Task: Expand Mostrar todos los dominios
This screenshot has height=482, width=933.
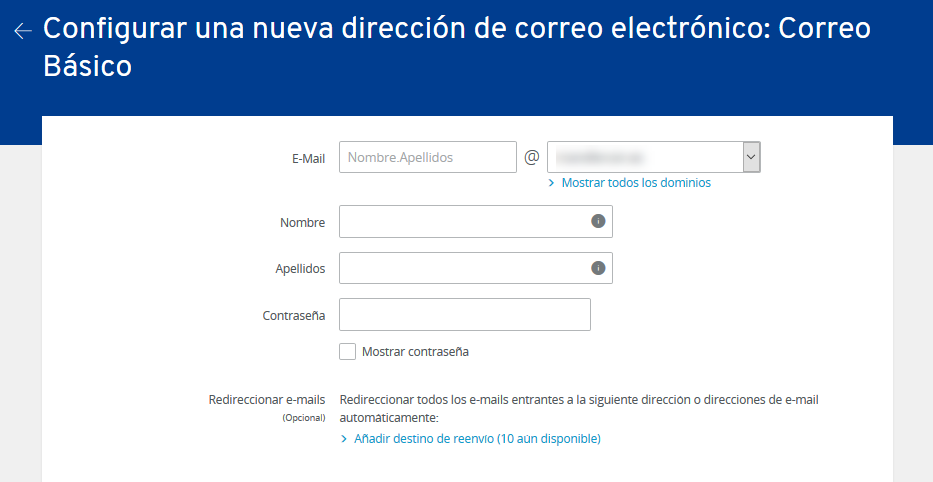Action: coord(636,183)
